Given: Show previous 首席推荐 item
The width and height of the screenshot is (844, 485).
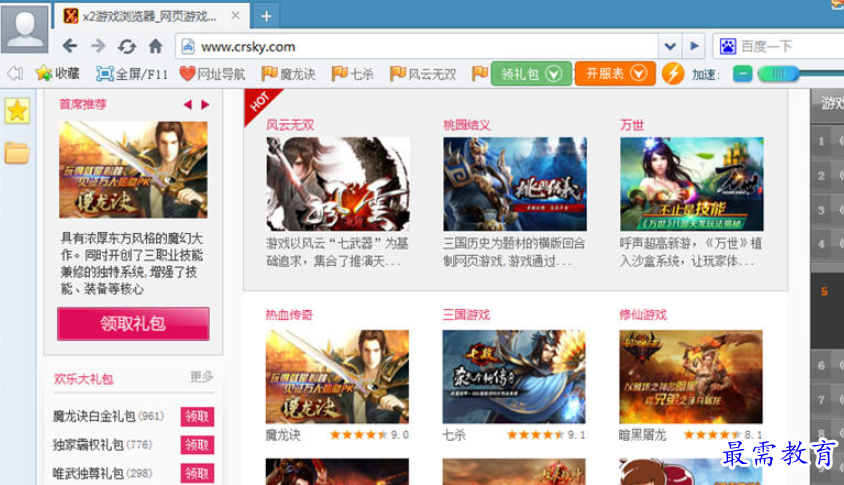Looking at the screenshot, I should pyautogui.click(x=187, y=104).
